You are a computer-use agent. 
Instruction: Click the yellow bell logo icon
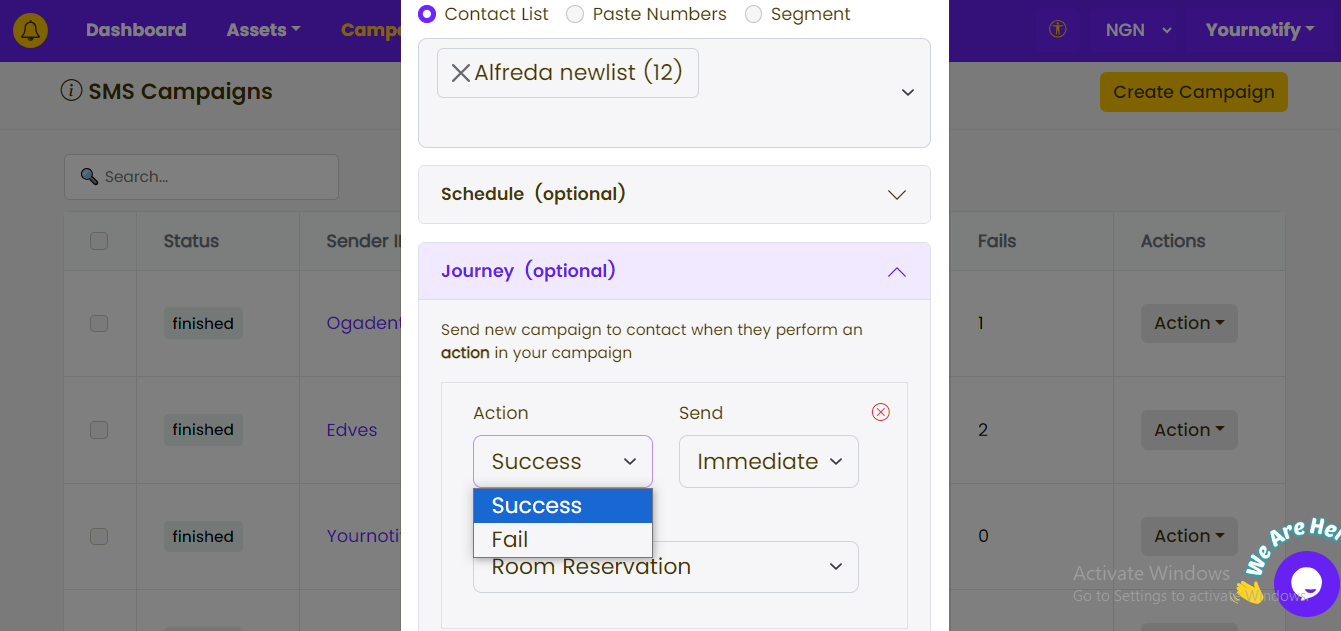pos(31,31)
